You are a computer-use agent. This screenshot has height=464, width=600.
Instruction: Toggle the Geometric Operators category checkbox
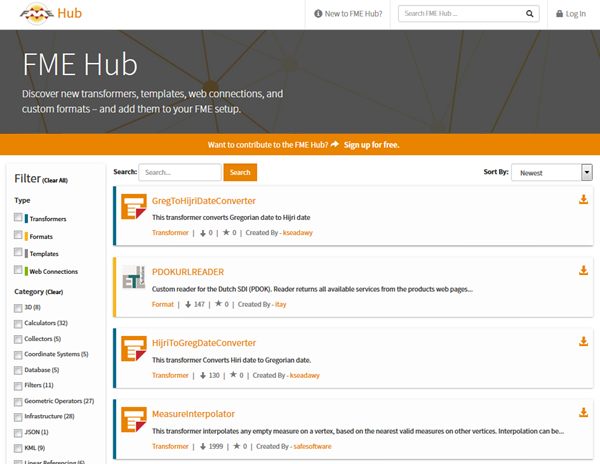pyautogui.click(x=18, y=402)
